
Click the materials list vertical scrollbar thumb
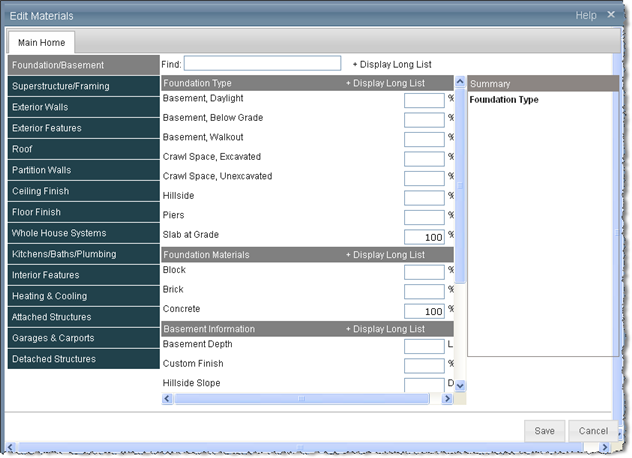click(x=460, y=186)
